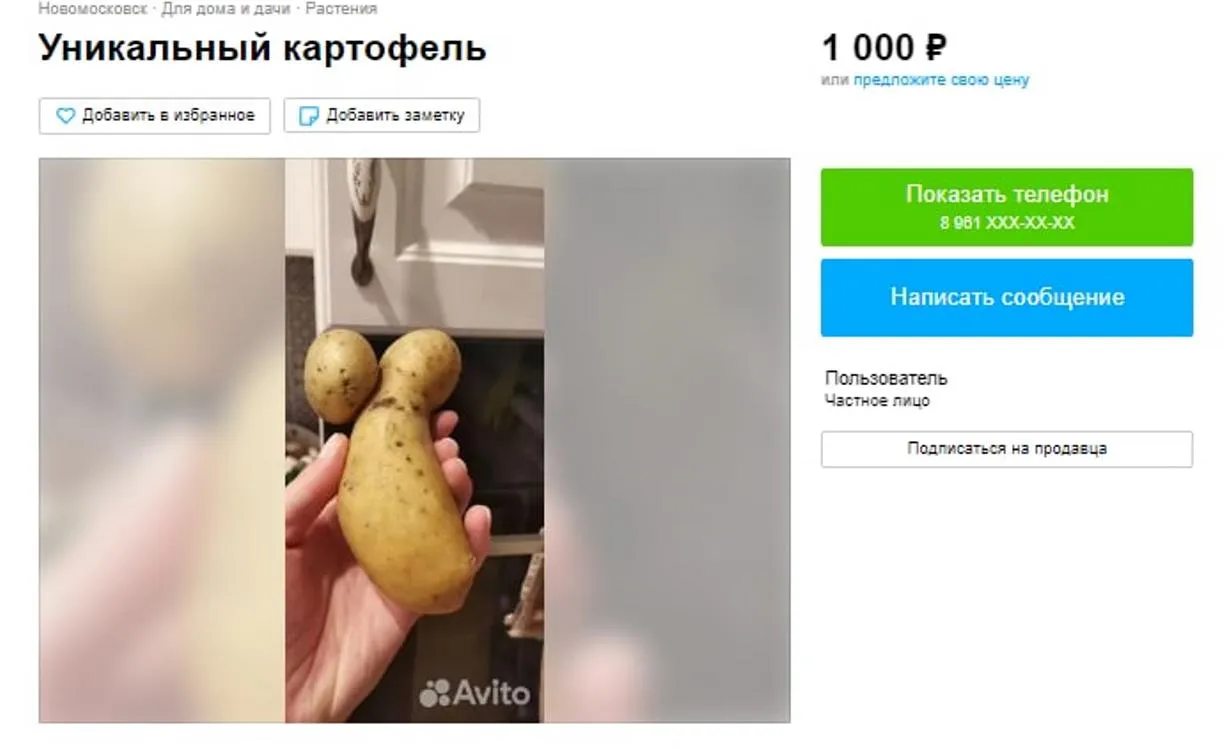The height and width of the screenshot is (756, 1224).
Task: Click the Уникальный картофель listing title
Action: (x=262, y=48)
